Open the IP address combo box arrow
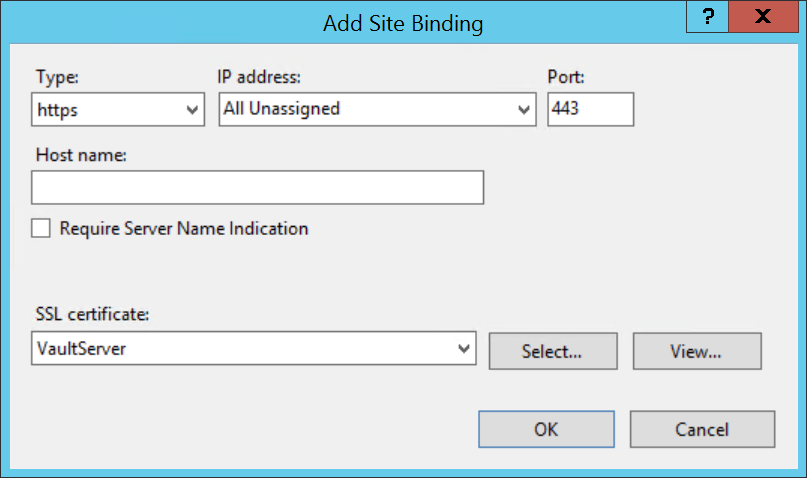 click(x=525, y=110)
